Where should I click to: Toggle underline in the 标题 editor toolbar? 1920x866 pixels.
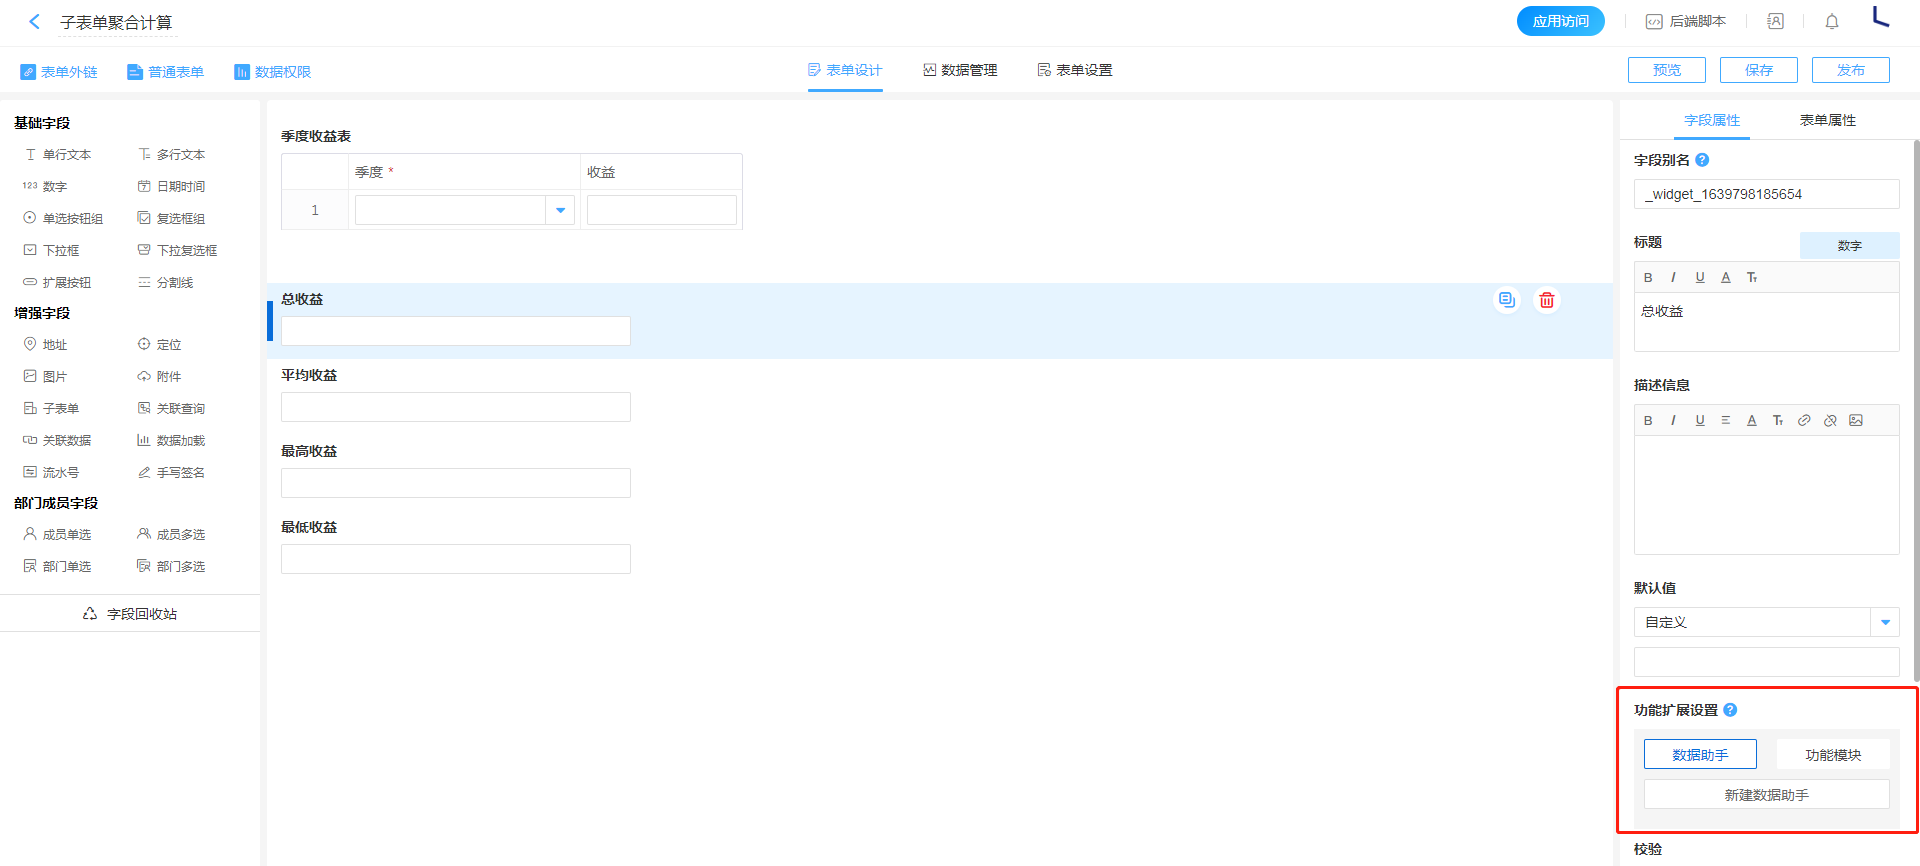pyautogui.click(x=1700, y=278)
